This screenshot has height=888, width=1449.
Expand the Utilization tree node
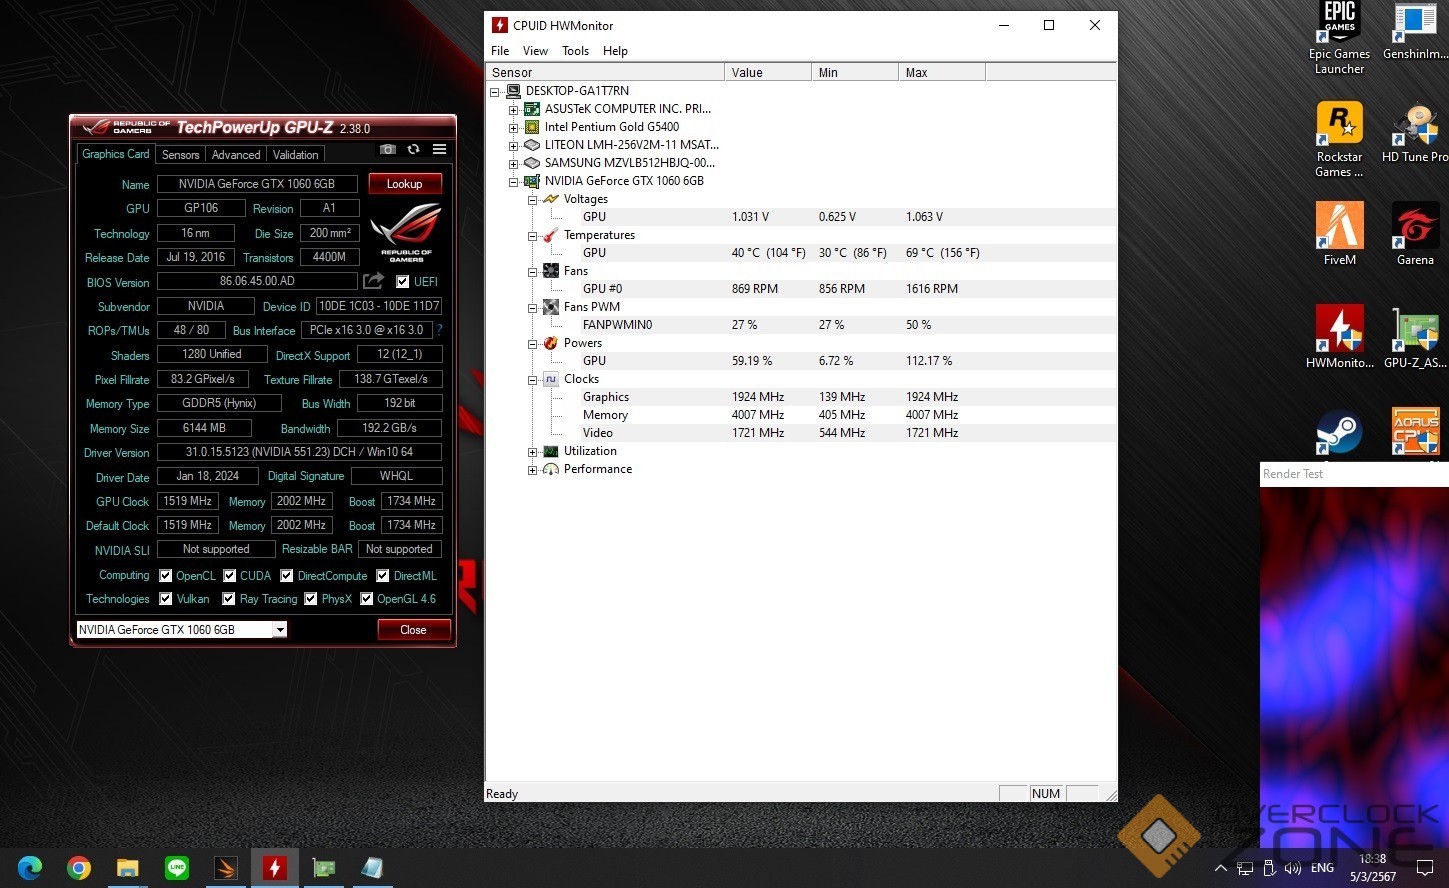pos(533,452)
